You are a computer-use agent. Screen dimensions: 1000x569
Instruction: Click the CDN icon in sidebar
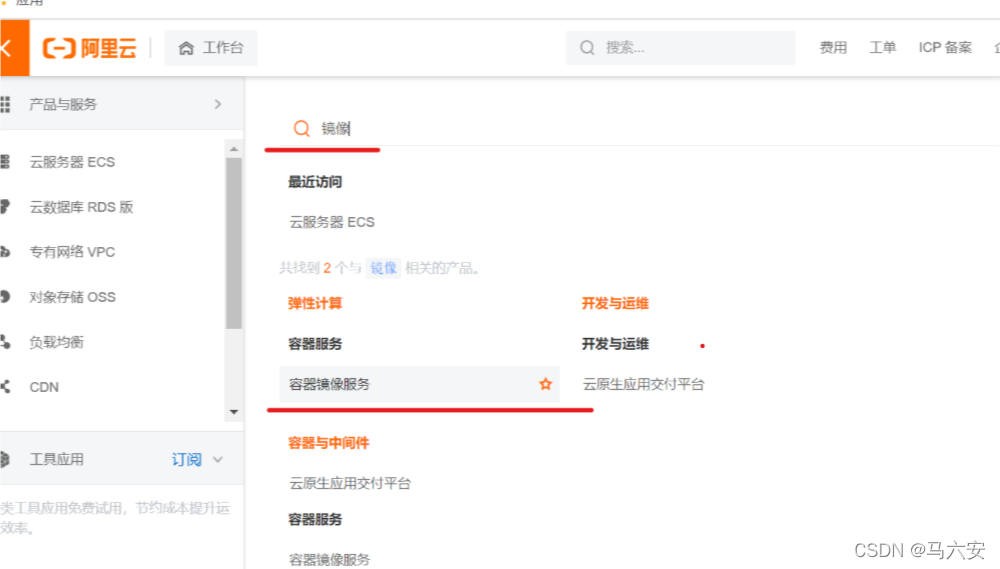5,387
